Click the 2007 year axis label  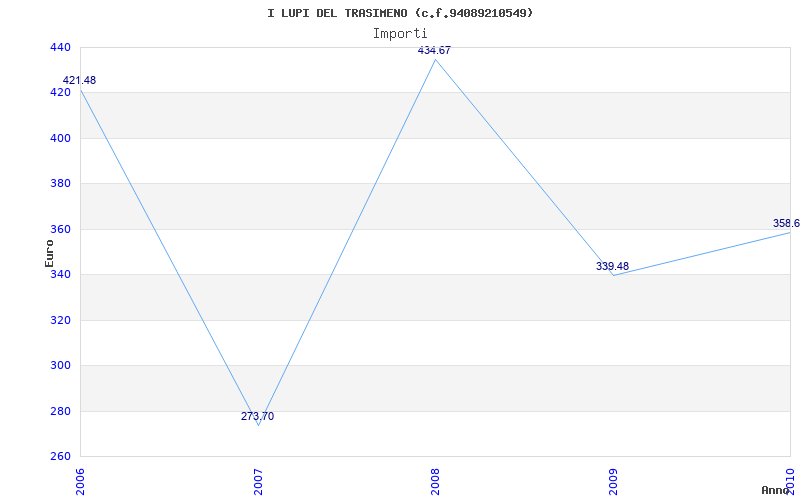point(258,482)
